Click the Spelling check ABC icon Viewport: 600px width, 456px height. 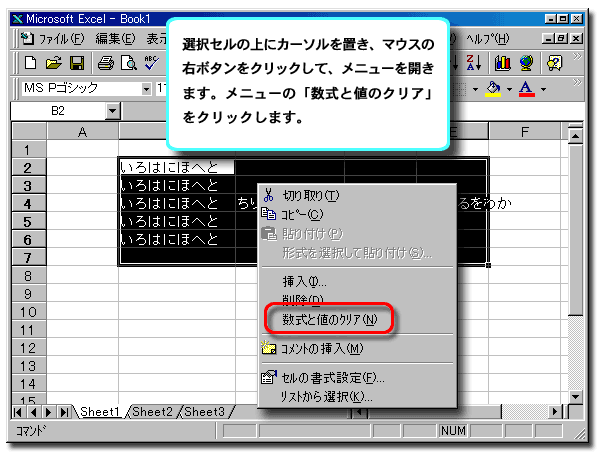[152, 63]
